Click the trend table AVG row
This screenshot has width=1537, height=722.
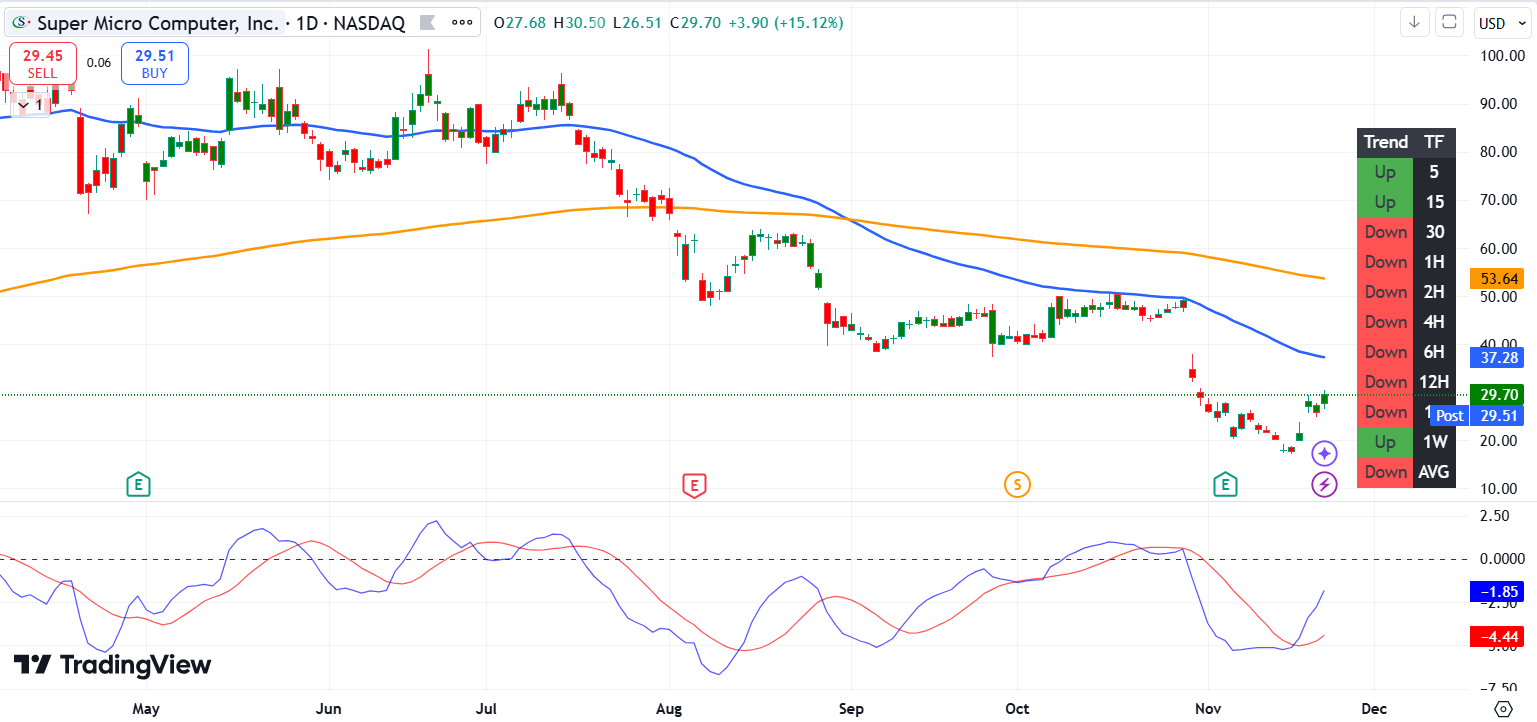click(x=1406, y=472)
